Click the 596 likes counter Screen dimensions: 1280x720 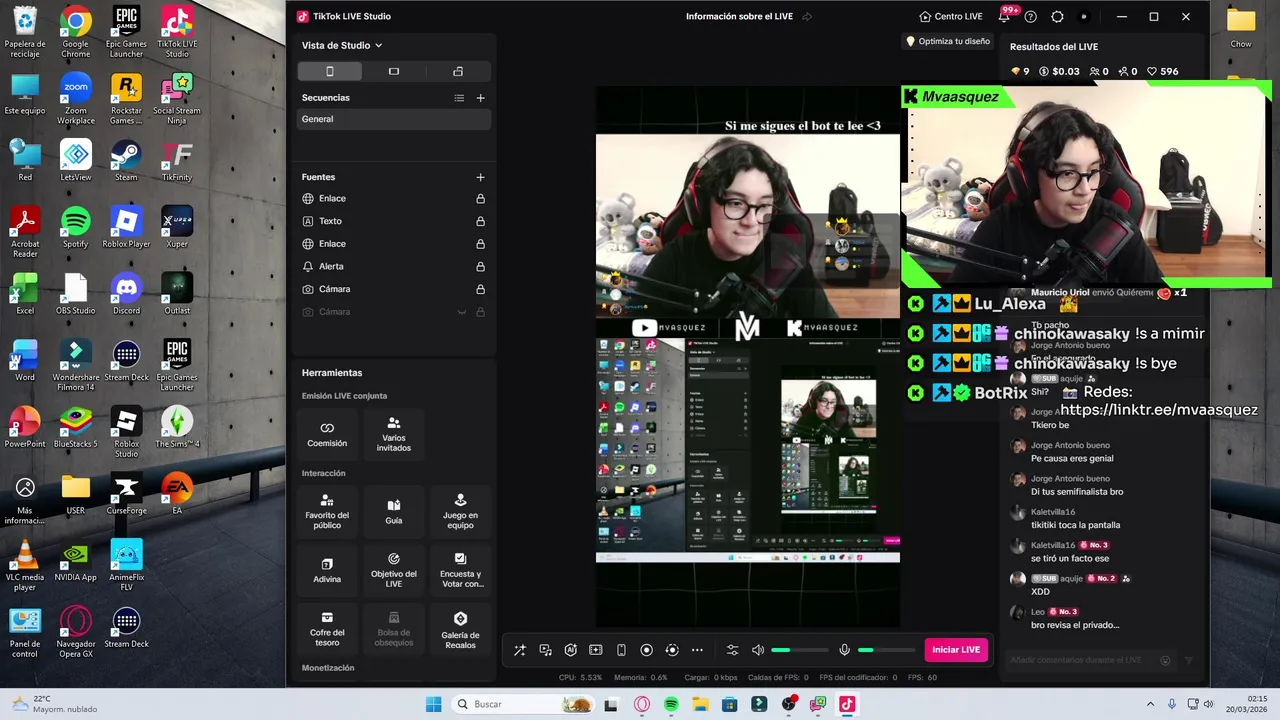[x=1163, y=71]
